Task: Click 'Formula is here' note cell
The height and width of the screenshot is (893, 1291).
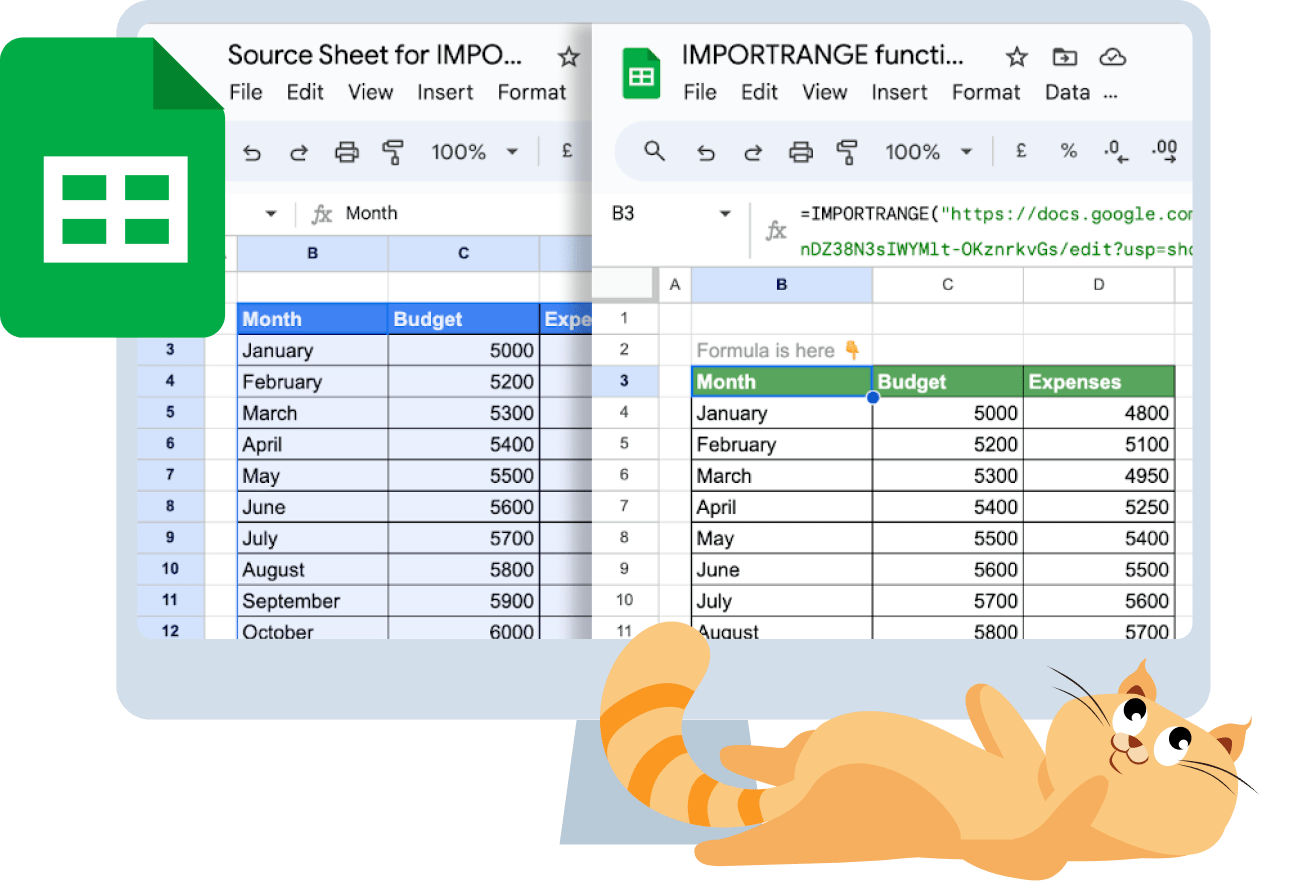Action: (781, 350)
